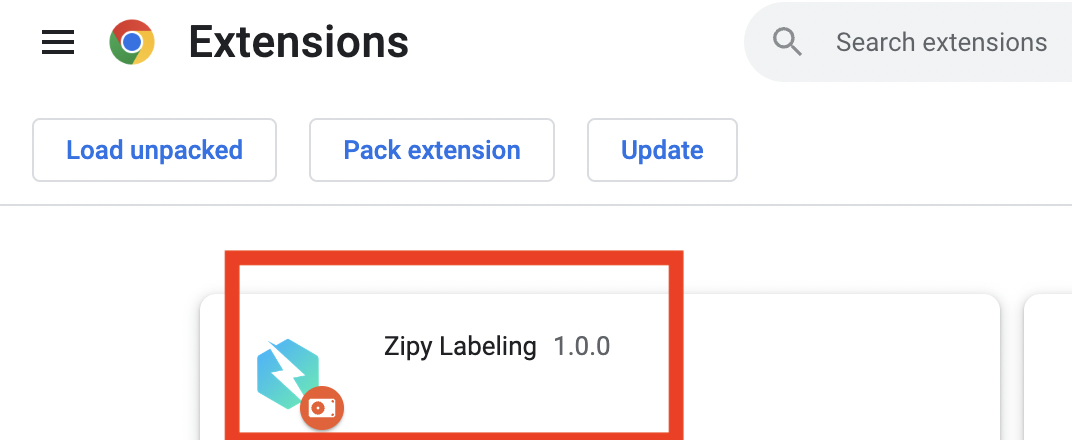The width and height of the screenshot is (1072, 440).
Task: Click the version number 1.0.0
Action: [x=581, y=347]
